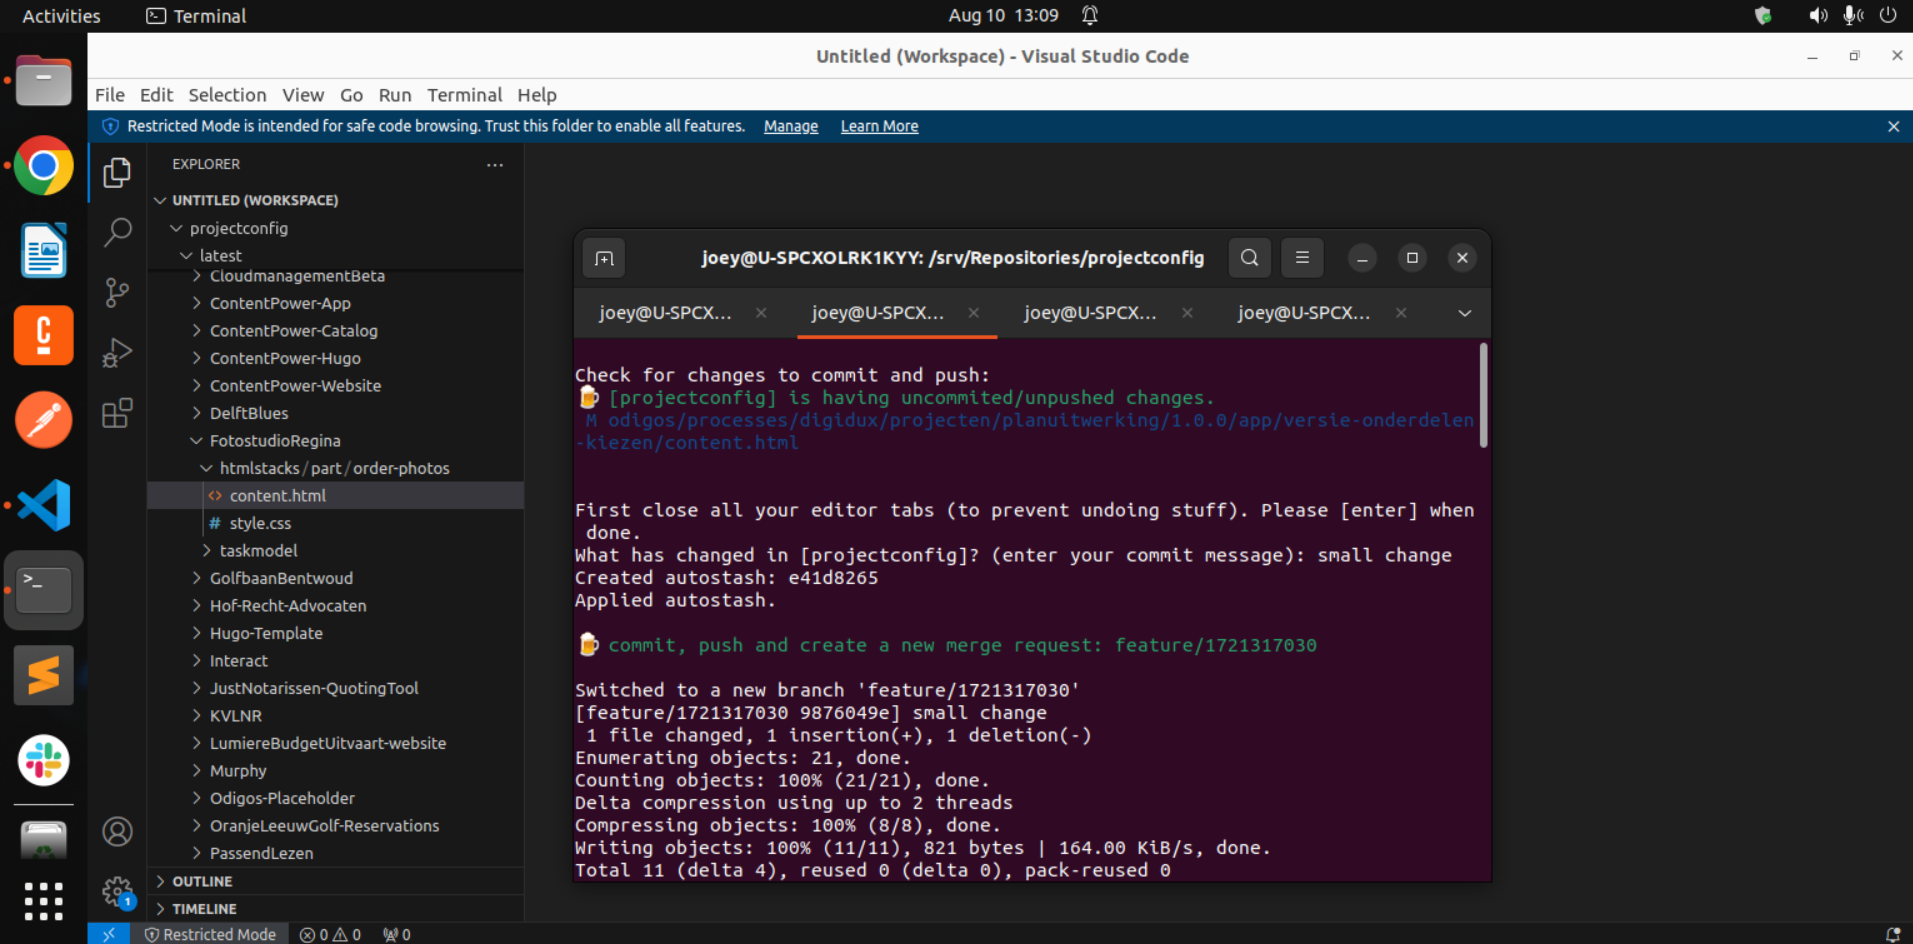Launch Google Chrome from the dock

point(44,166)
